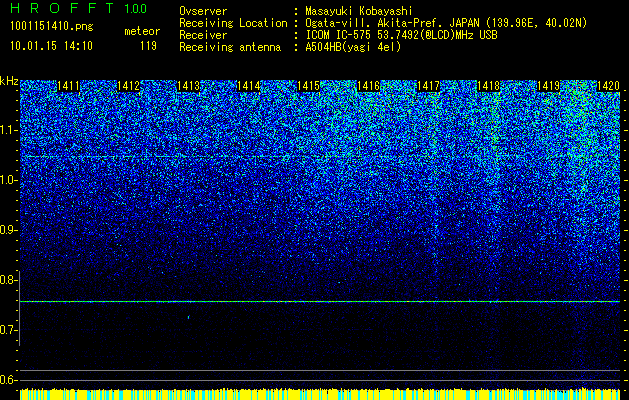Click the 1413 time marker
This screenshot has height=400, width=629.
pyautogui.click(x=189, y=86)
